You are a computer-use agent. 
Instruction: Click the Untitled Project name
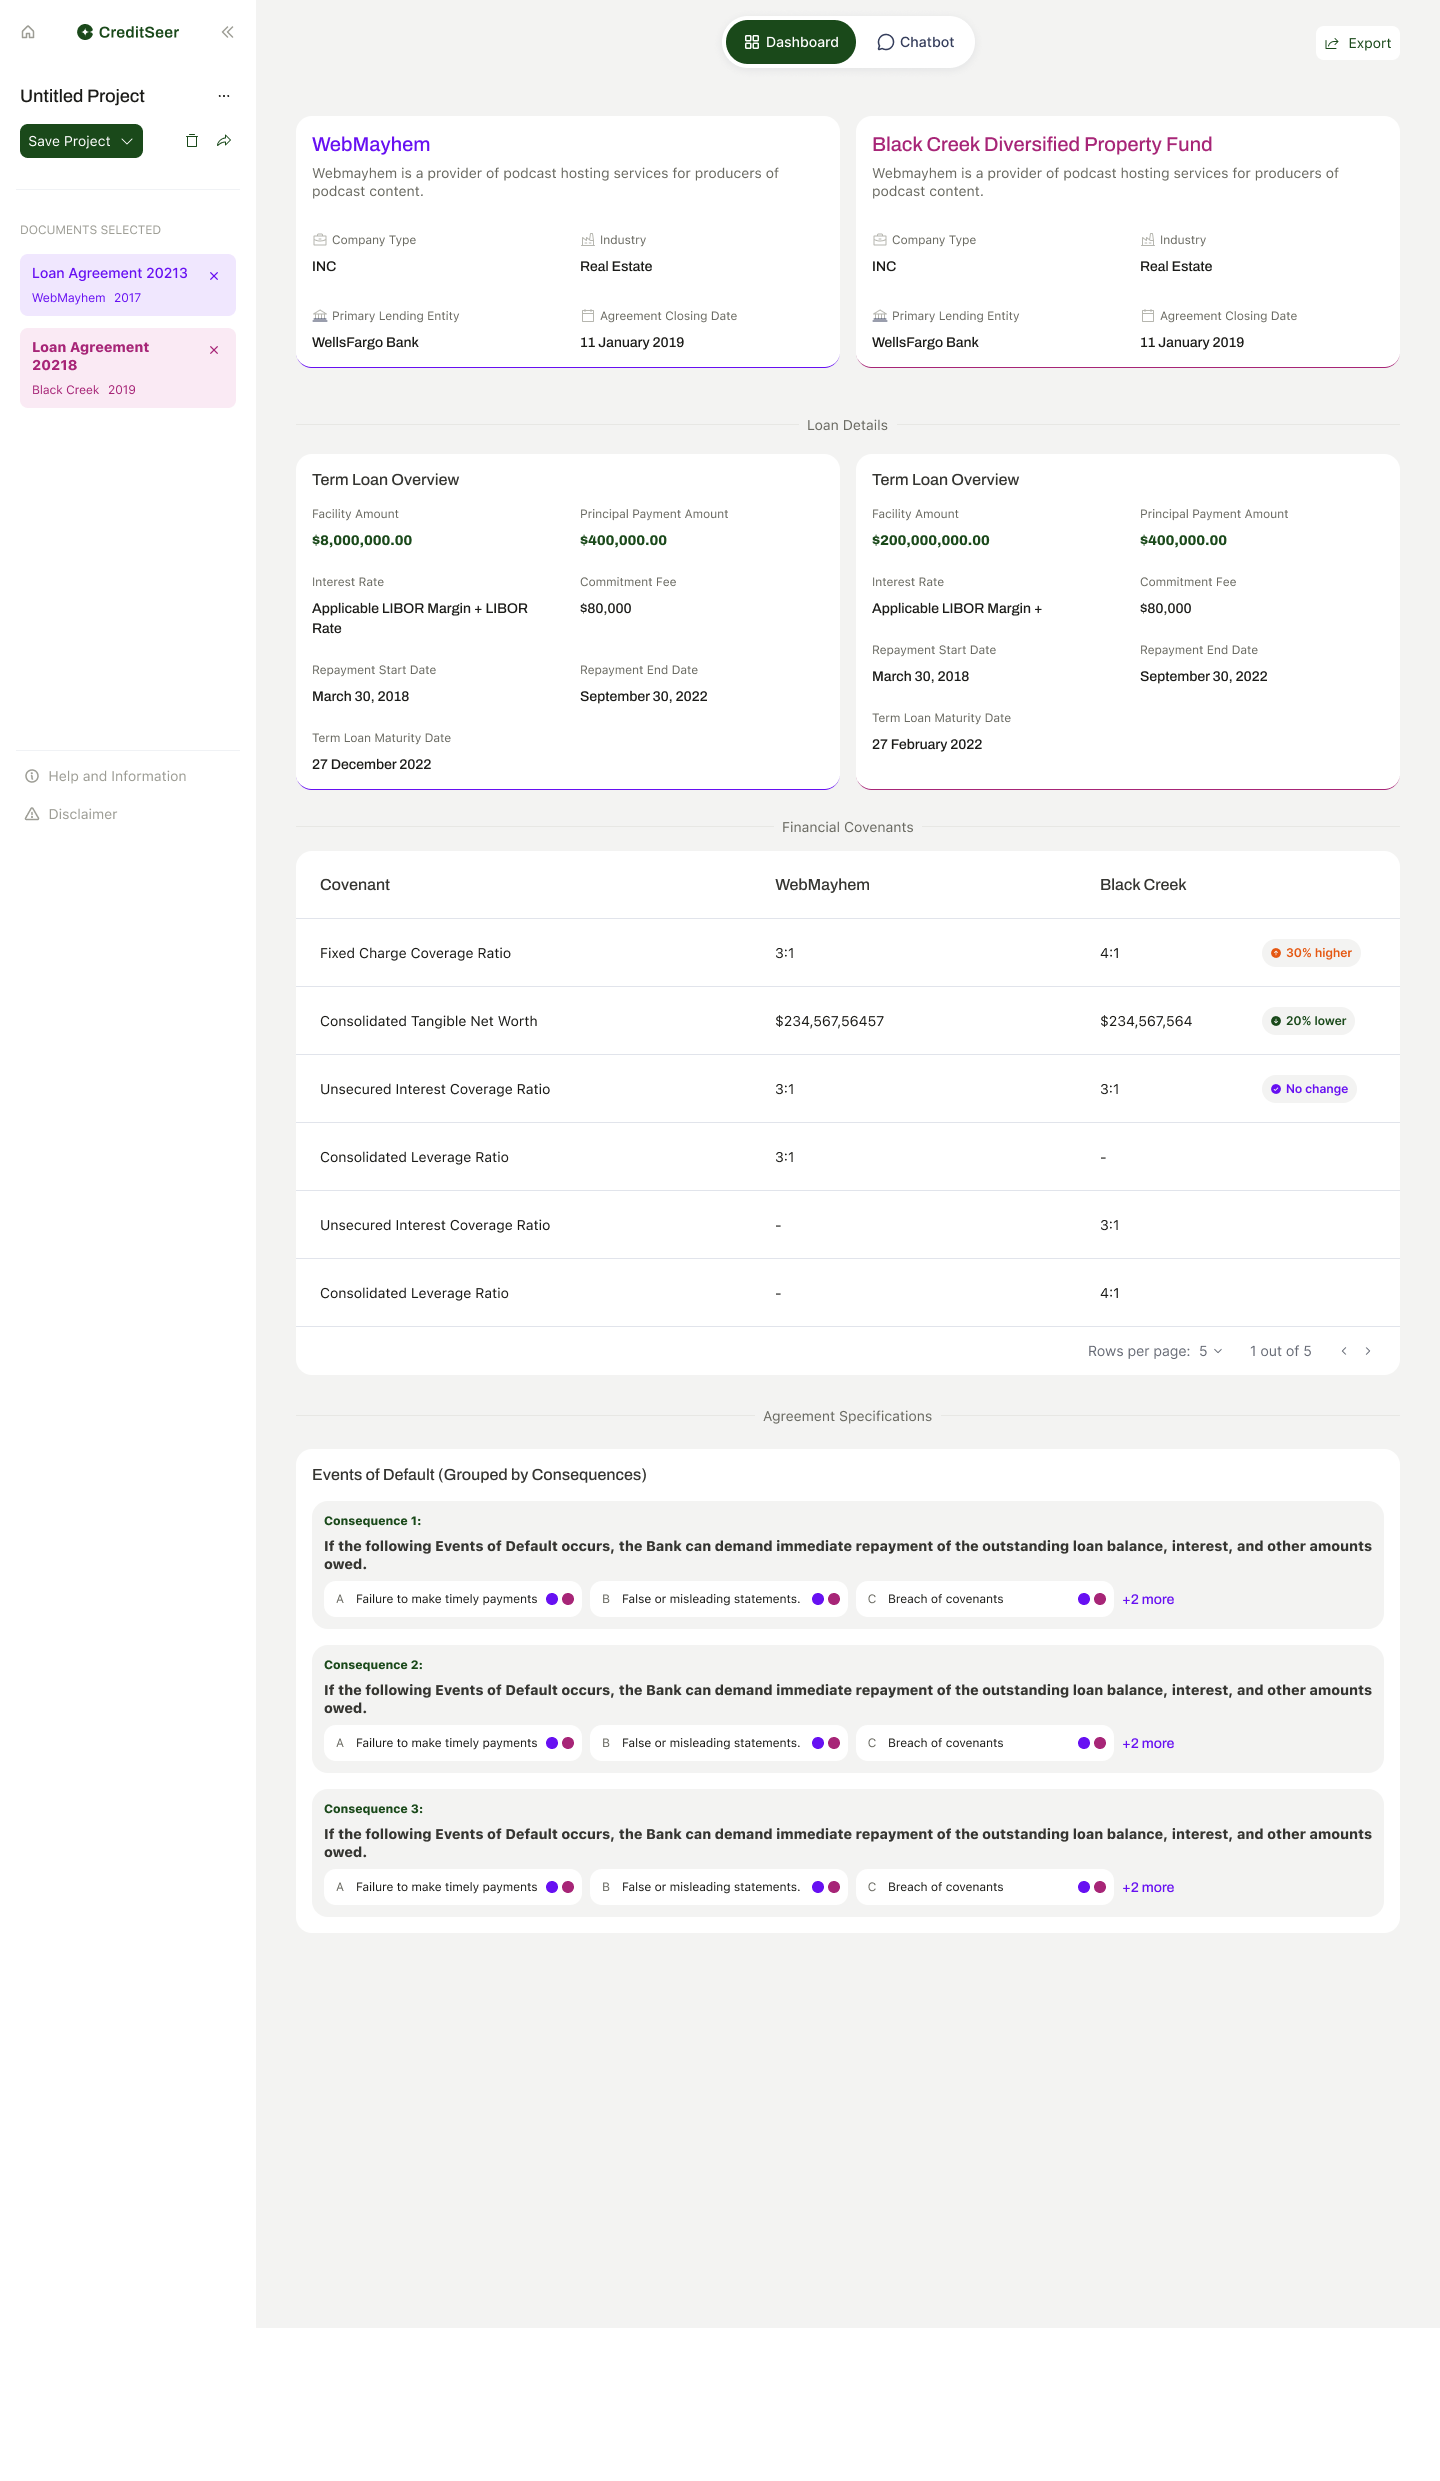point(83,96)
